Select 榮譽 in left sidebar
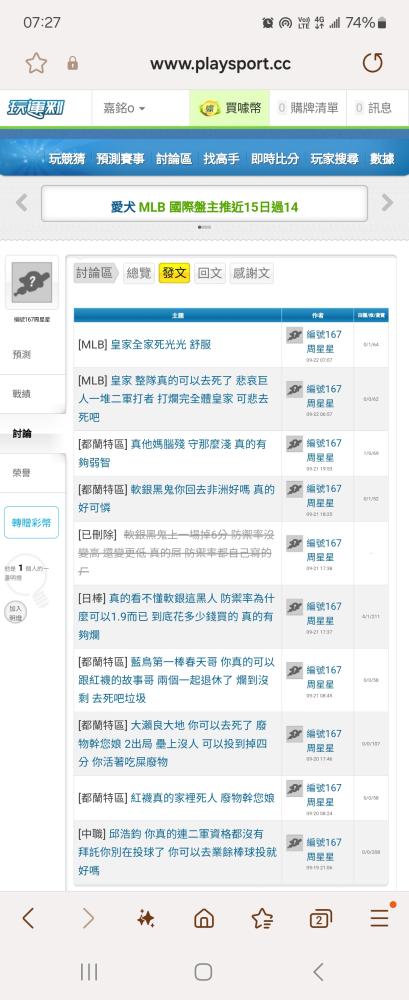Viewport: 409px width, 1000px height. click(22, 473)
